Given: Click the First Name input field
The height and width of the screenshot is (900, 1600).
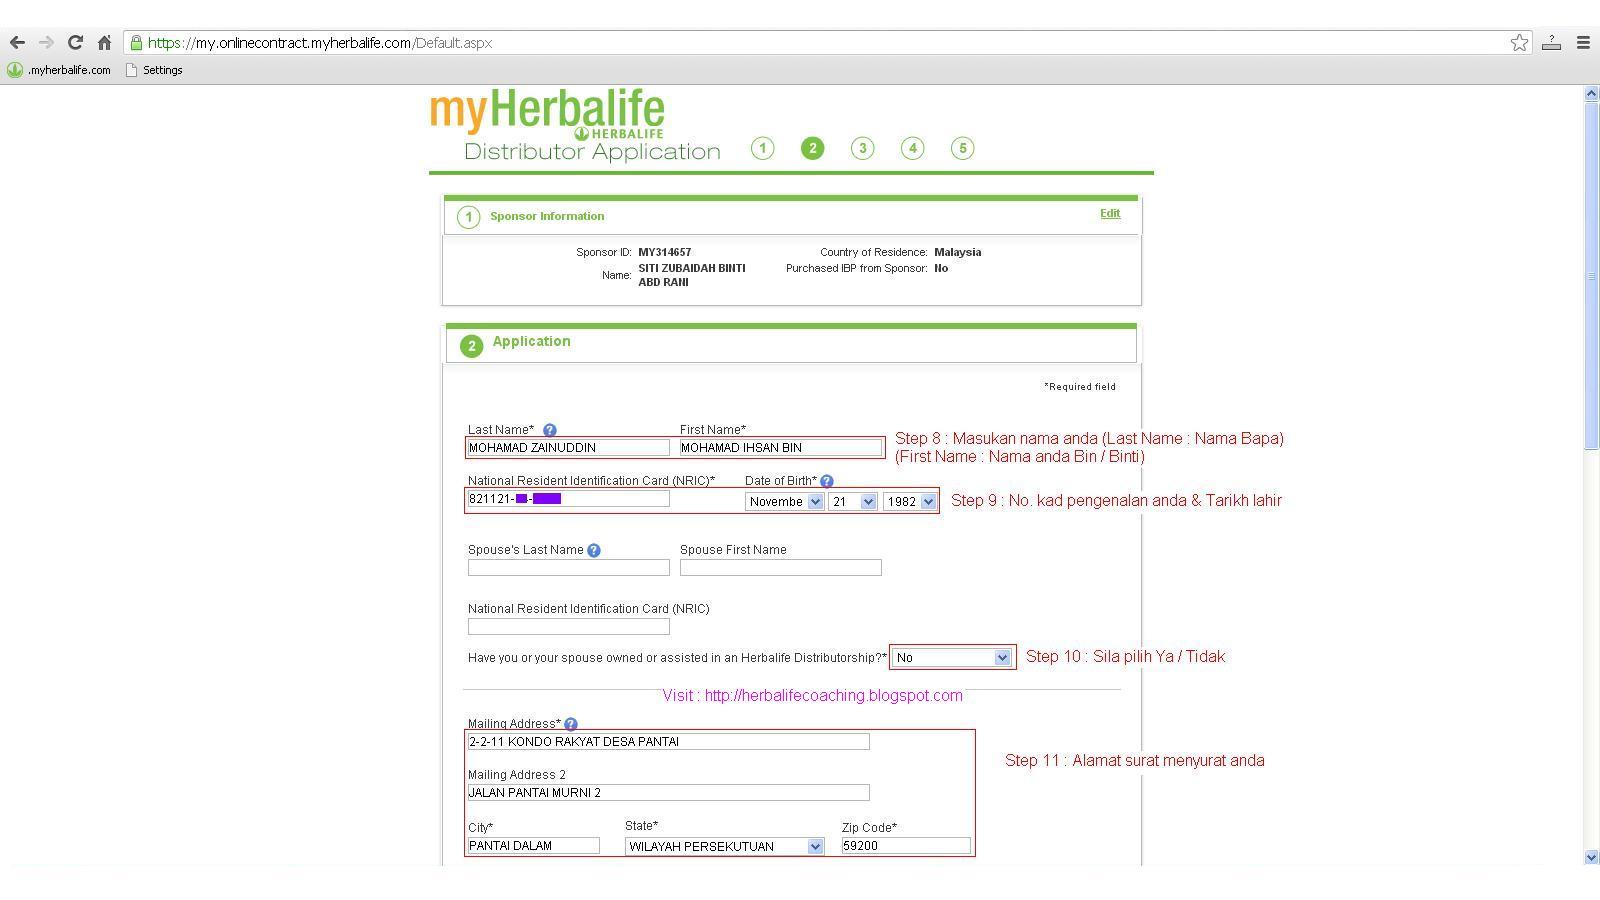Looking at the screenshot, I should click(x=780, y=447).
